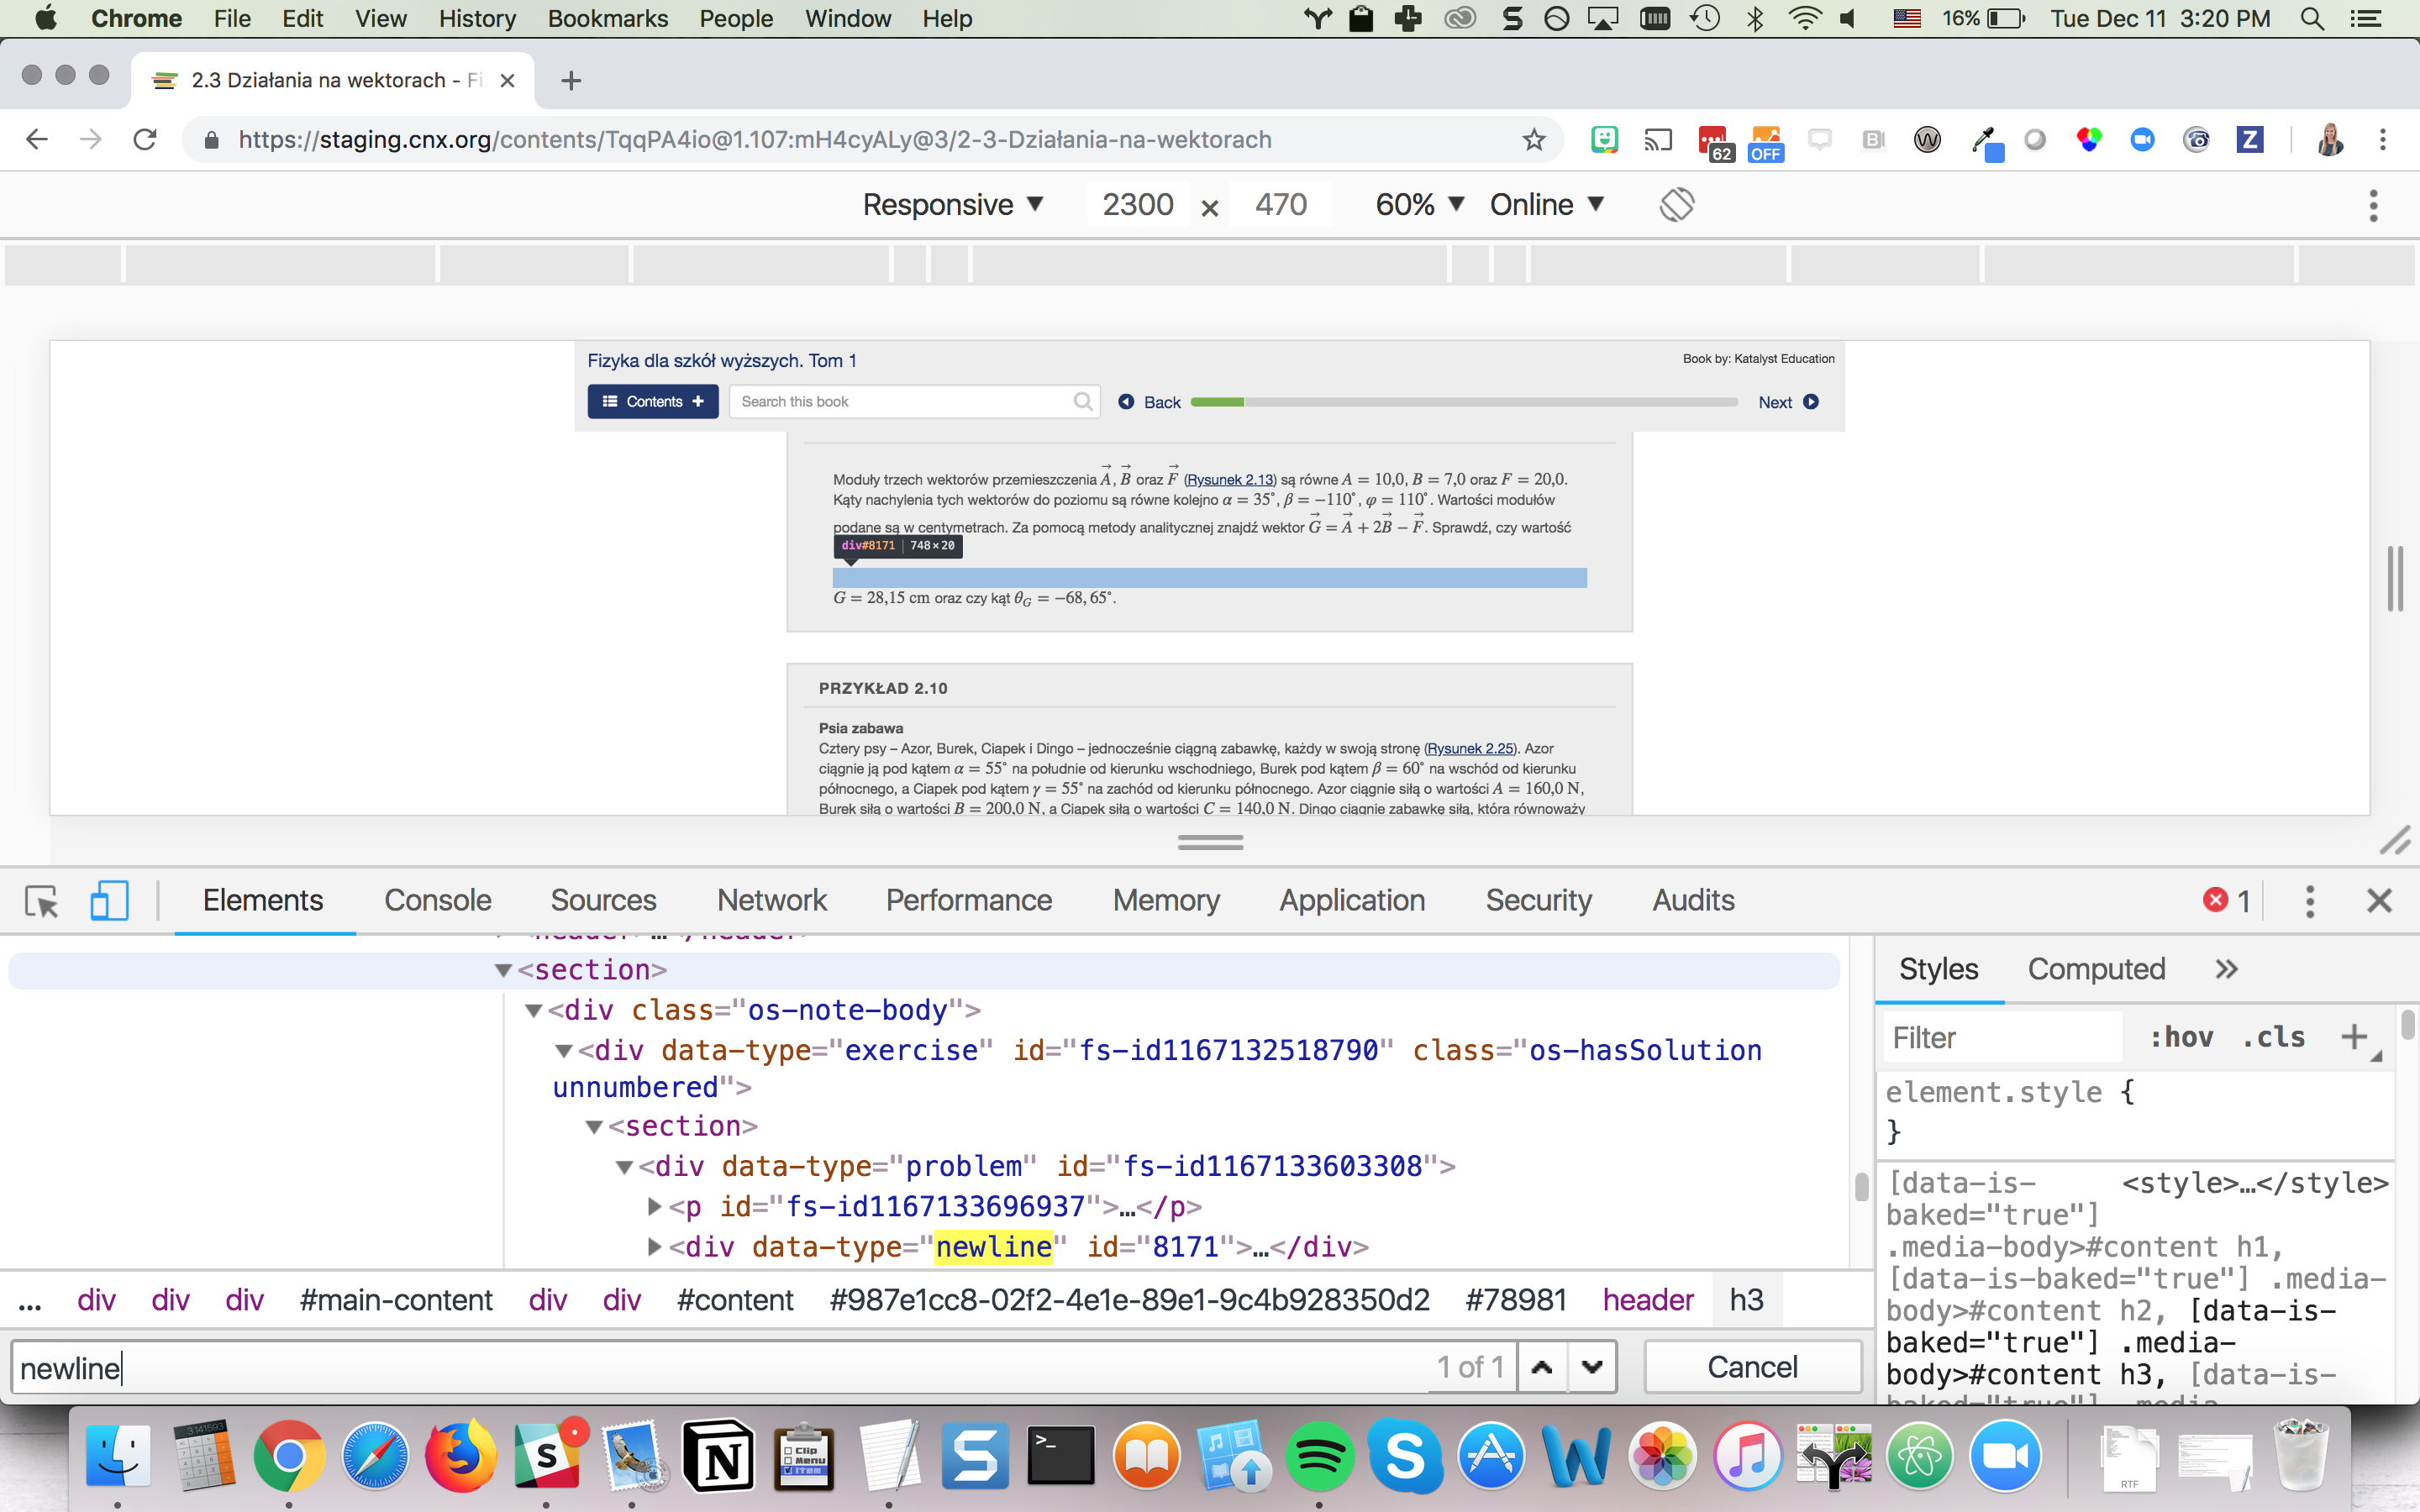
Task: Toggle .cls class editor
Action: coord(2273,1037)
